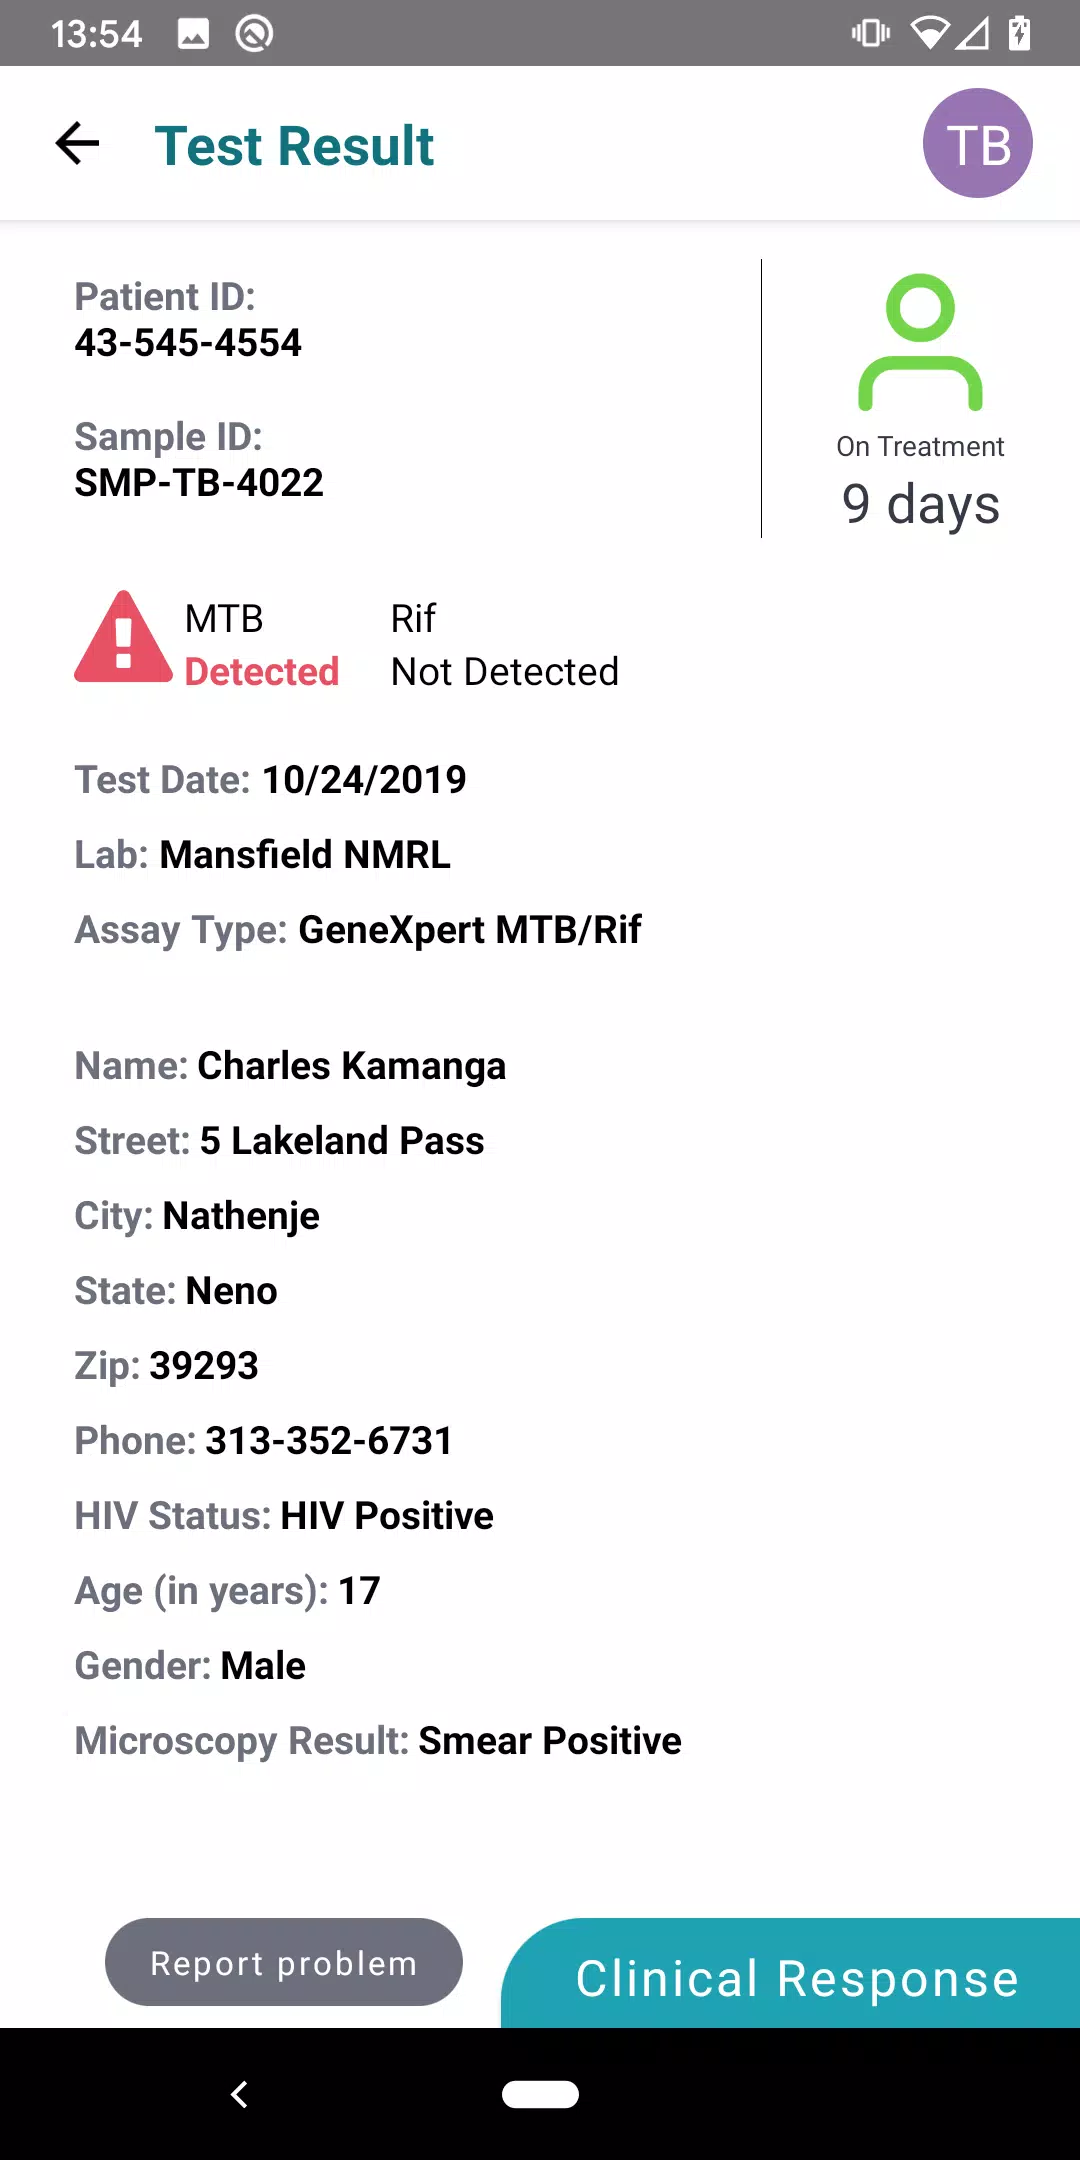This screenshot has width=1080, height=2160.
Task: Tap the phone number 313-352-6731
Action: point(329,1441)
